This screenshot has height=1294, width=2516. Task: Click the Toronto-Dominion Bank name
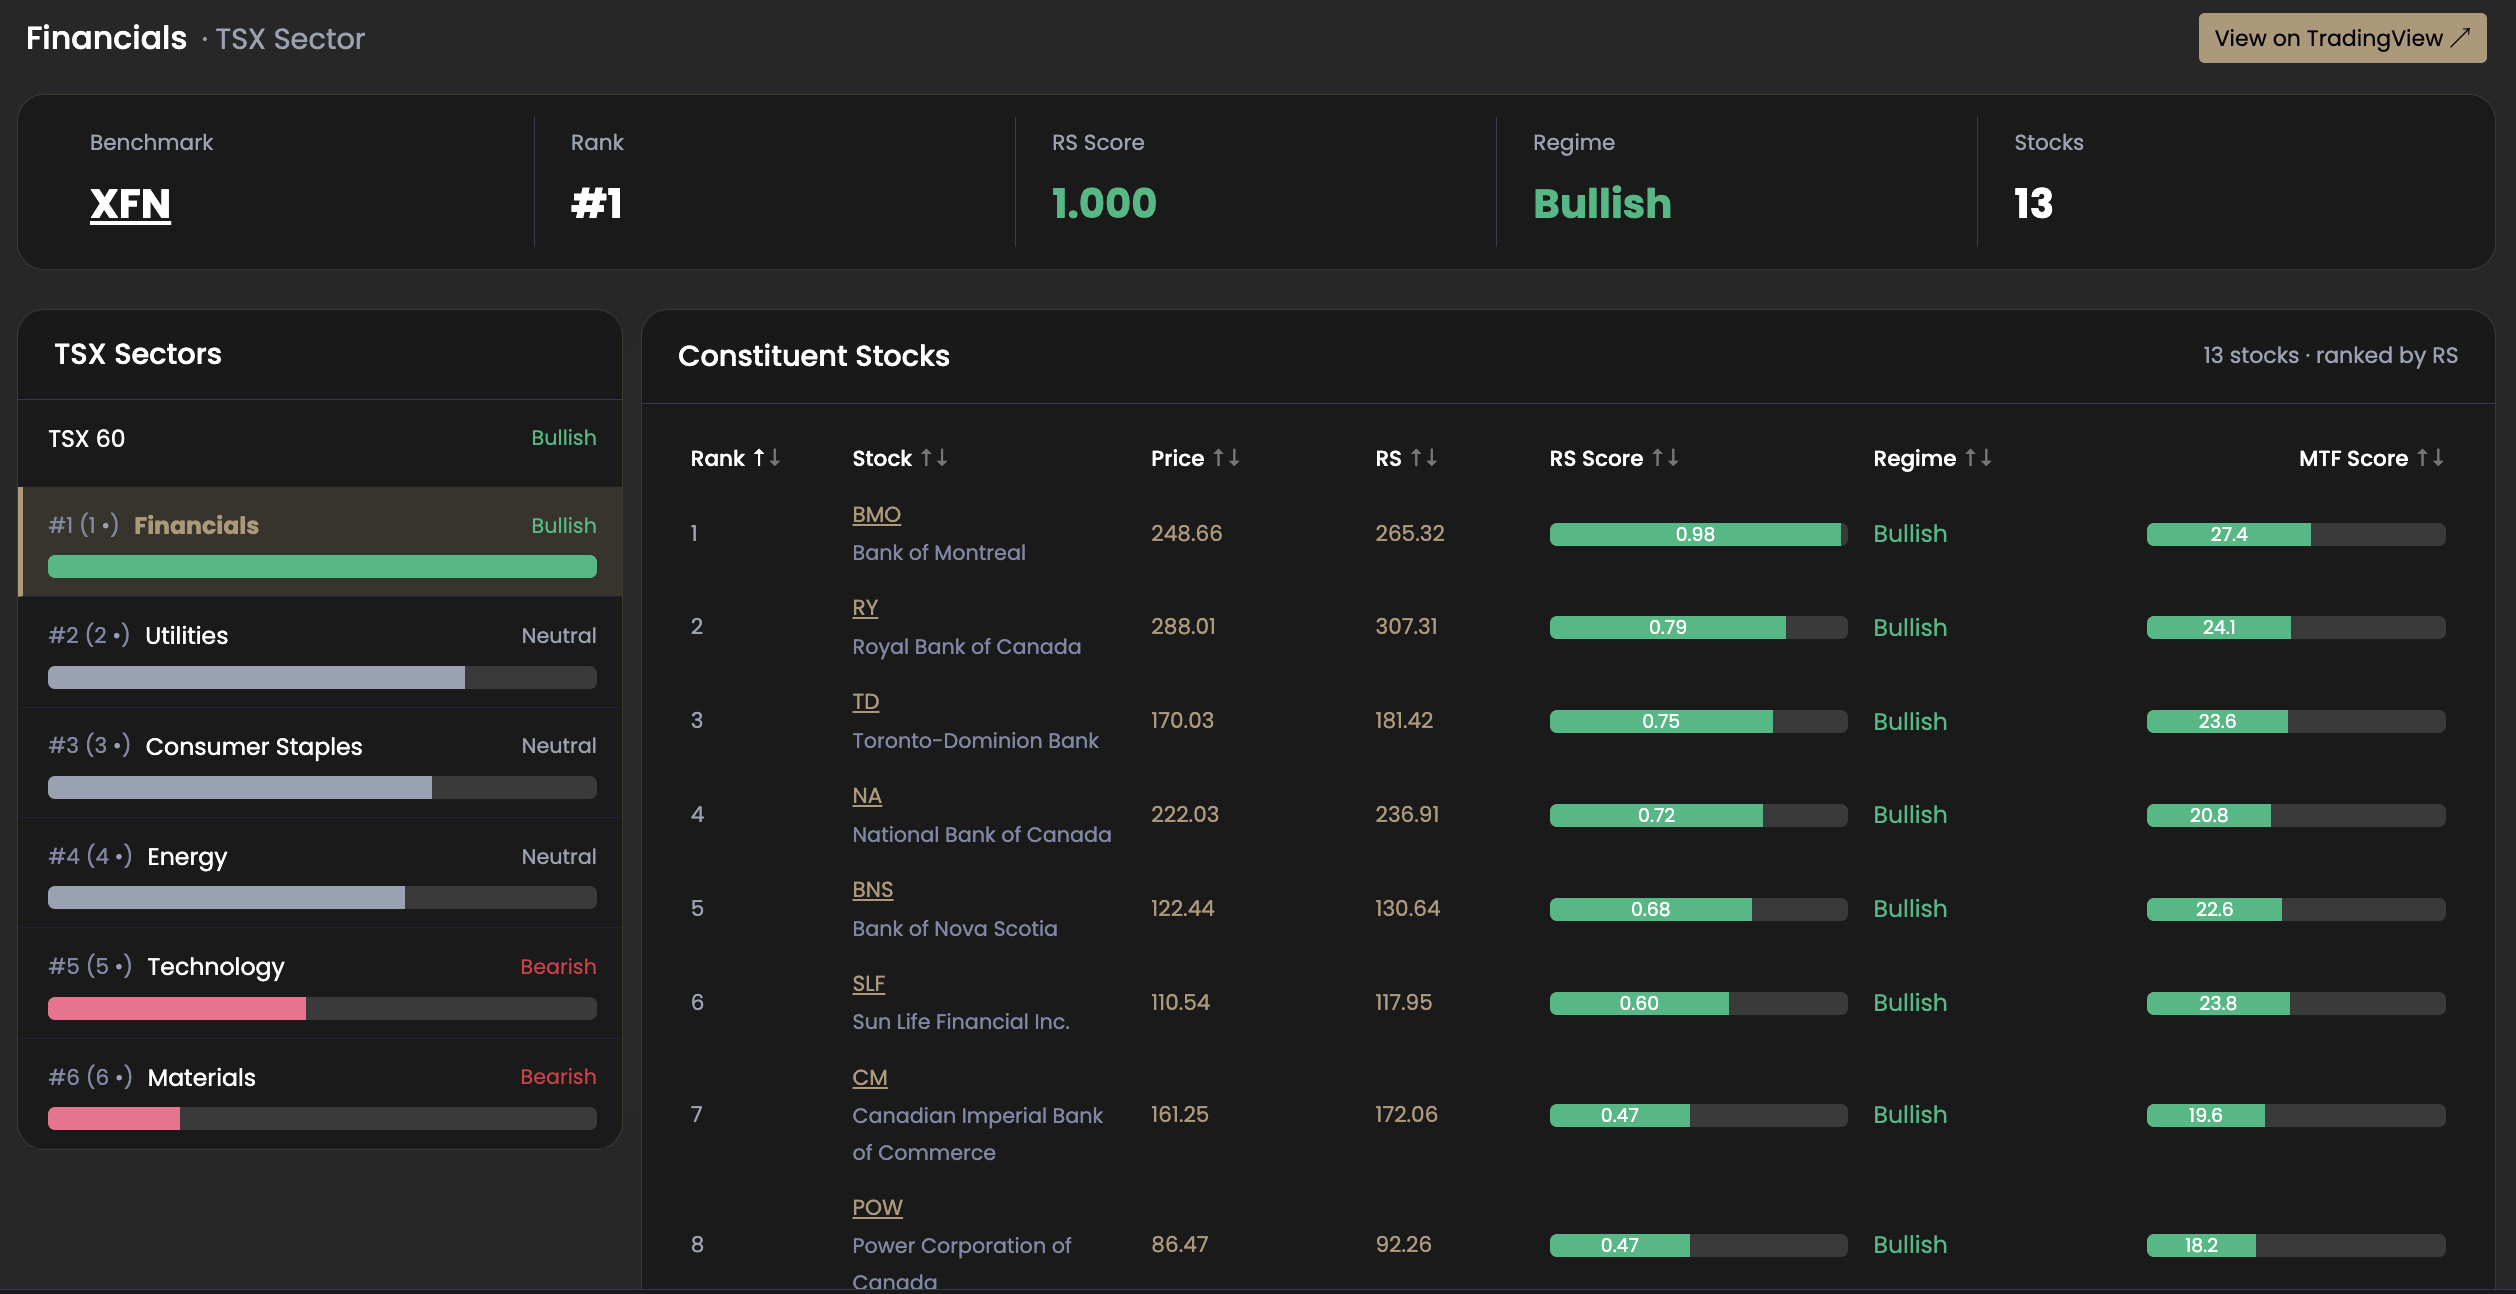975,741
